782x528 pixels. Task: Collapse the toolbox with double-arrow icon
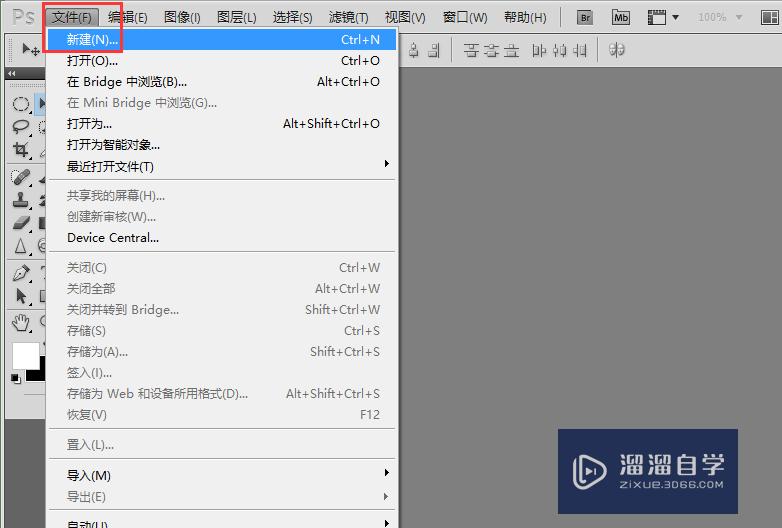(x=11, y=73)
